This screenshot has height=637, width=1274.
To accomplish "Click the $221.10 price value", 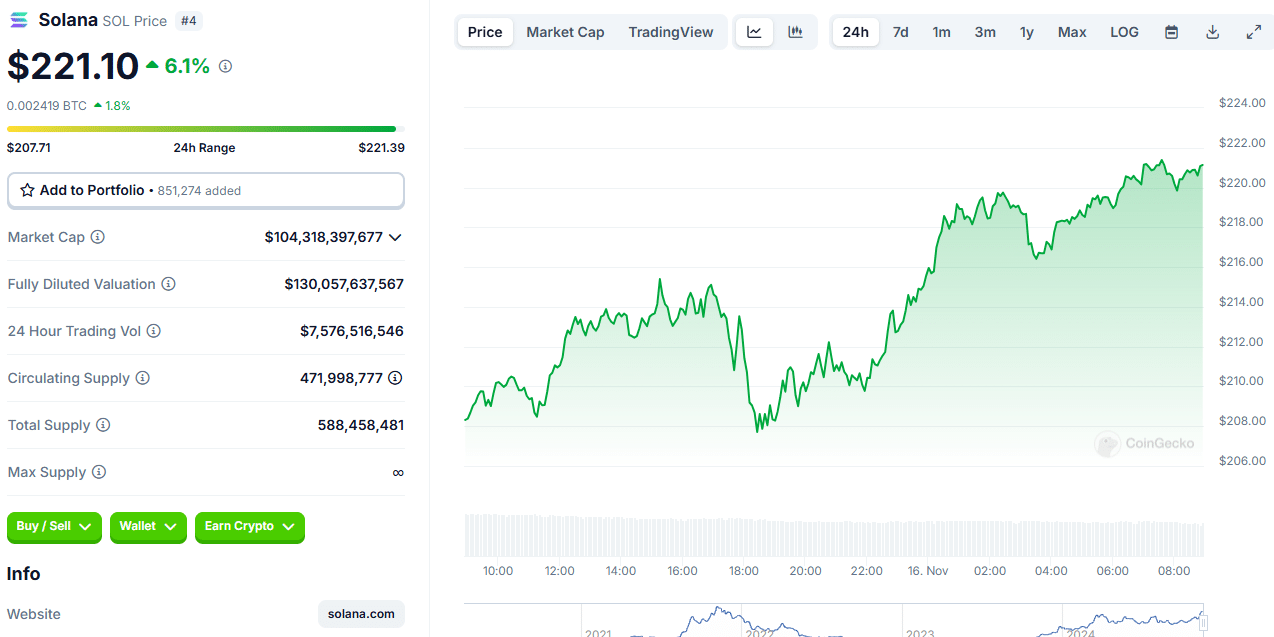I will [x=73, y=66].
